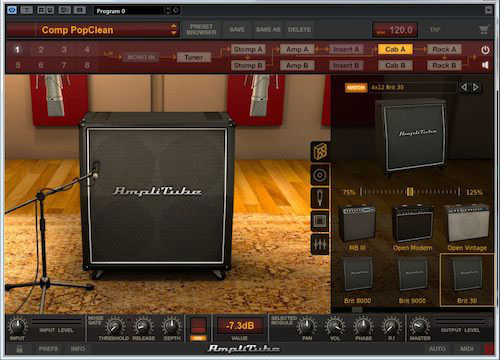Select the Brit 8000 cabinet thumbnail

(x=358, y=280)
